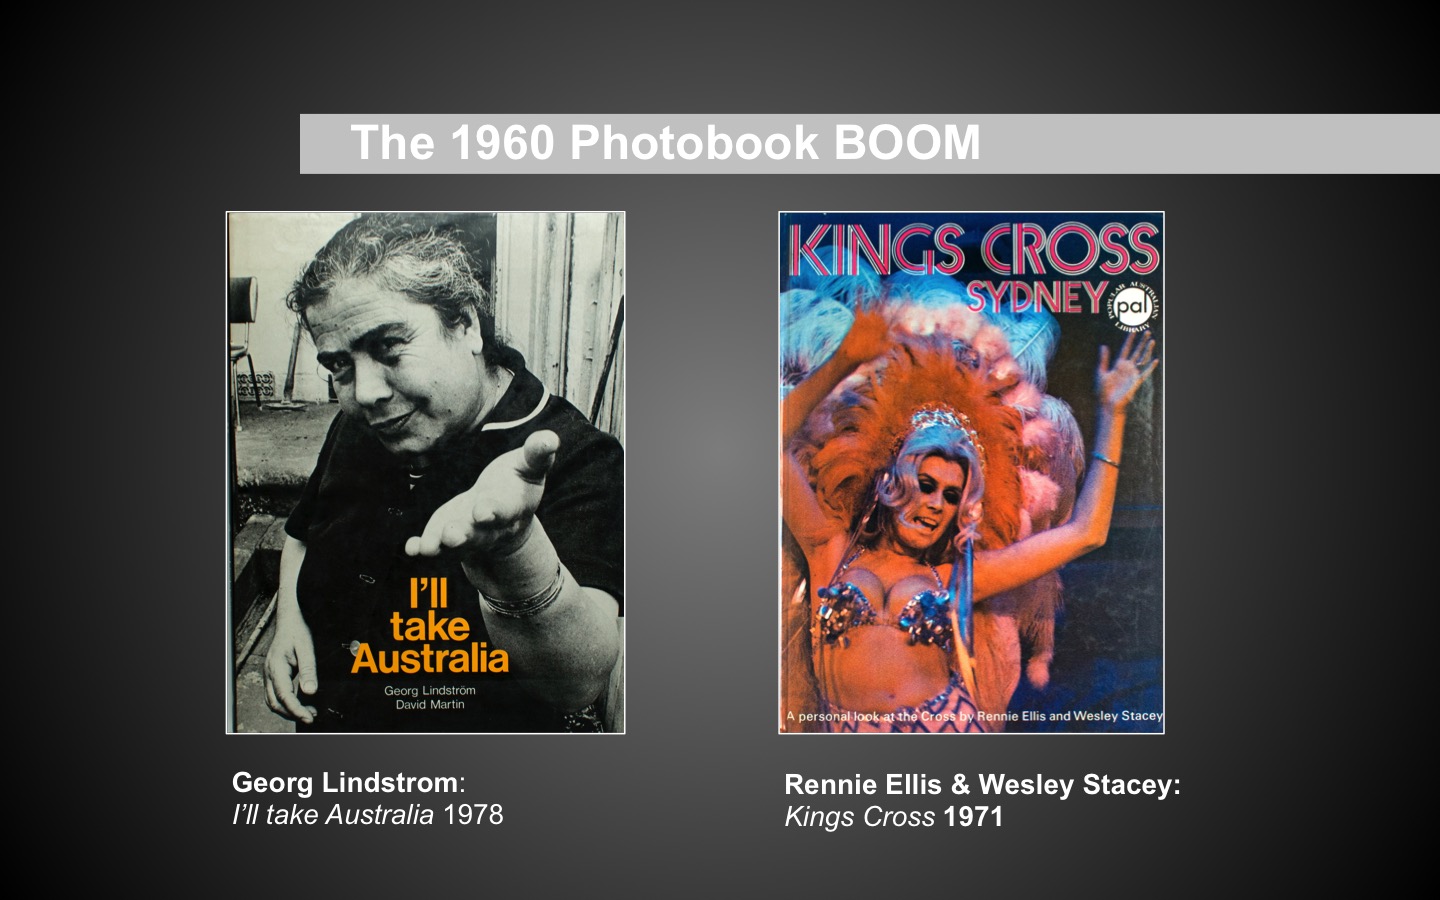Select the italic 'Kings Cross' caption text
The image size is (1440, 900).
tap(860, 817)
